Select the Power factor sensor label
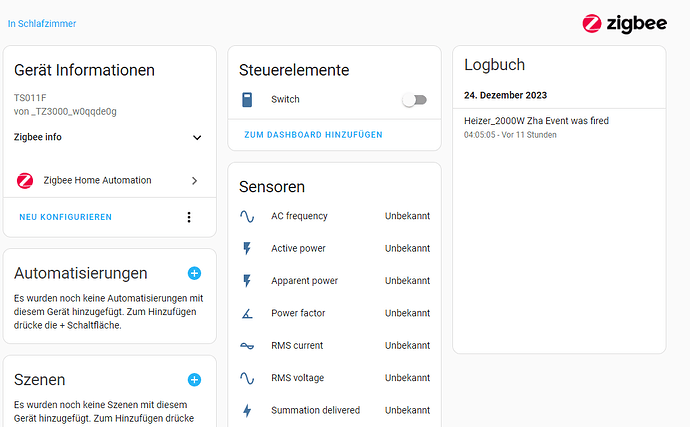This screenshot has width=690, height=427. 298,313
